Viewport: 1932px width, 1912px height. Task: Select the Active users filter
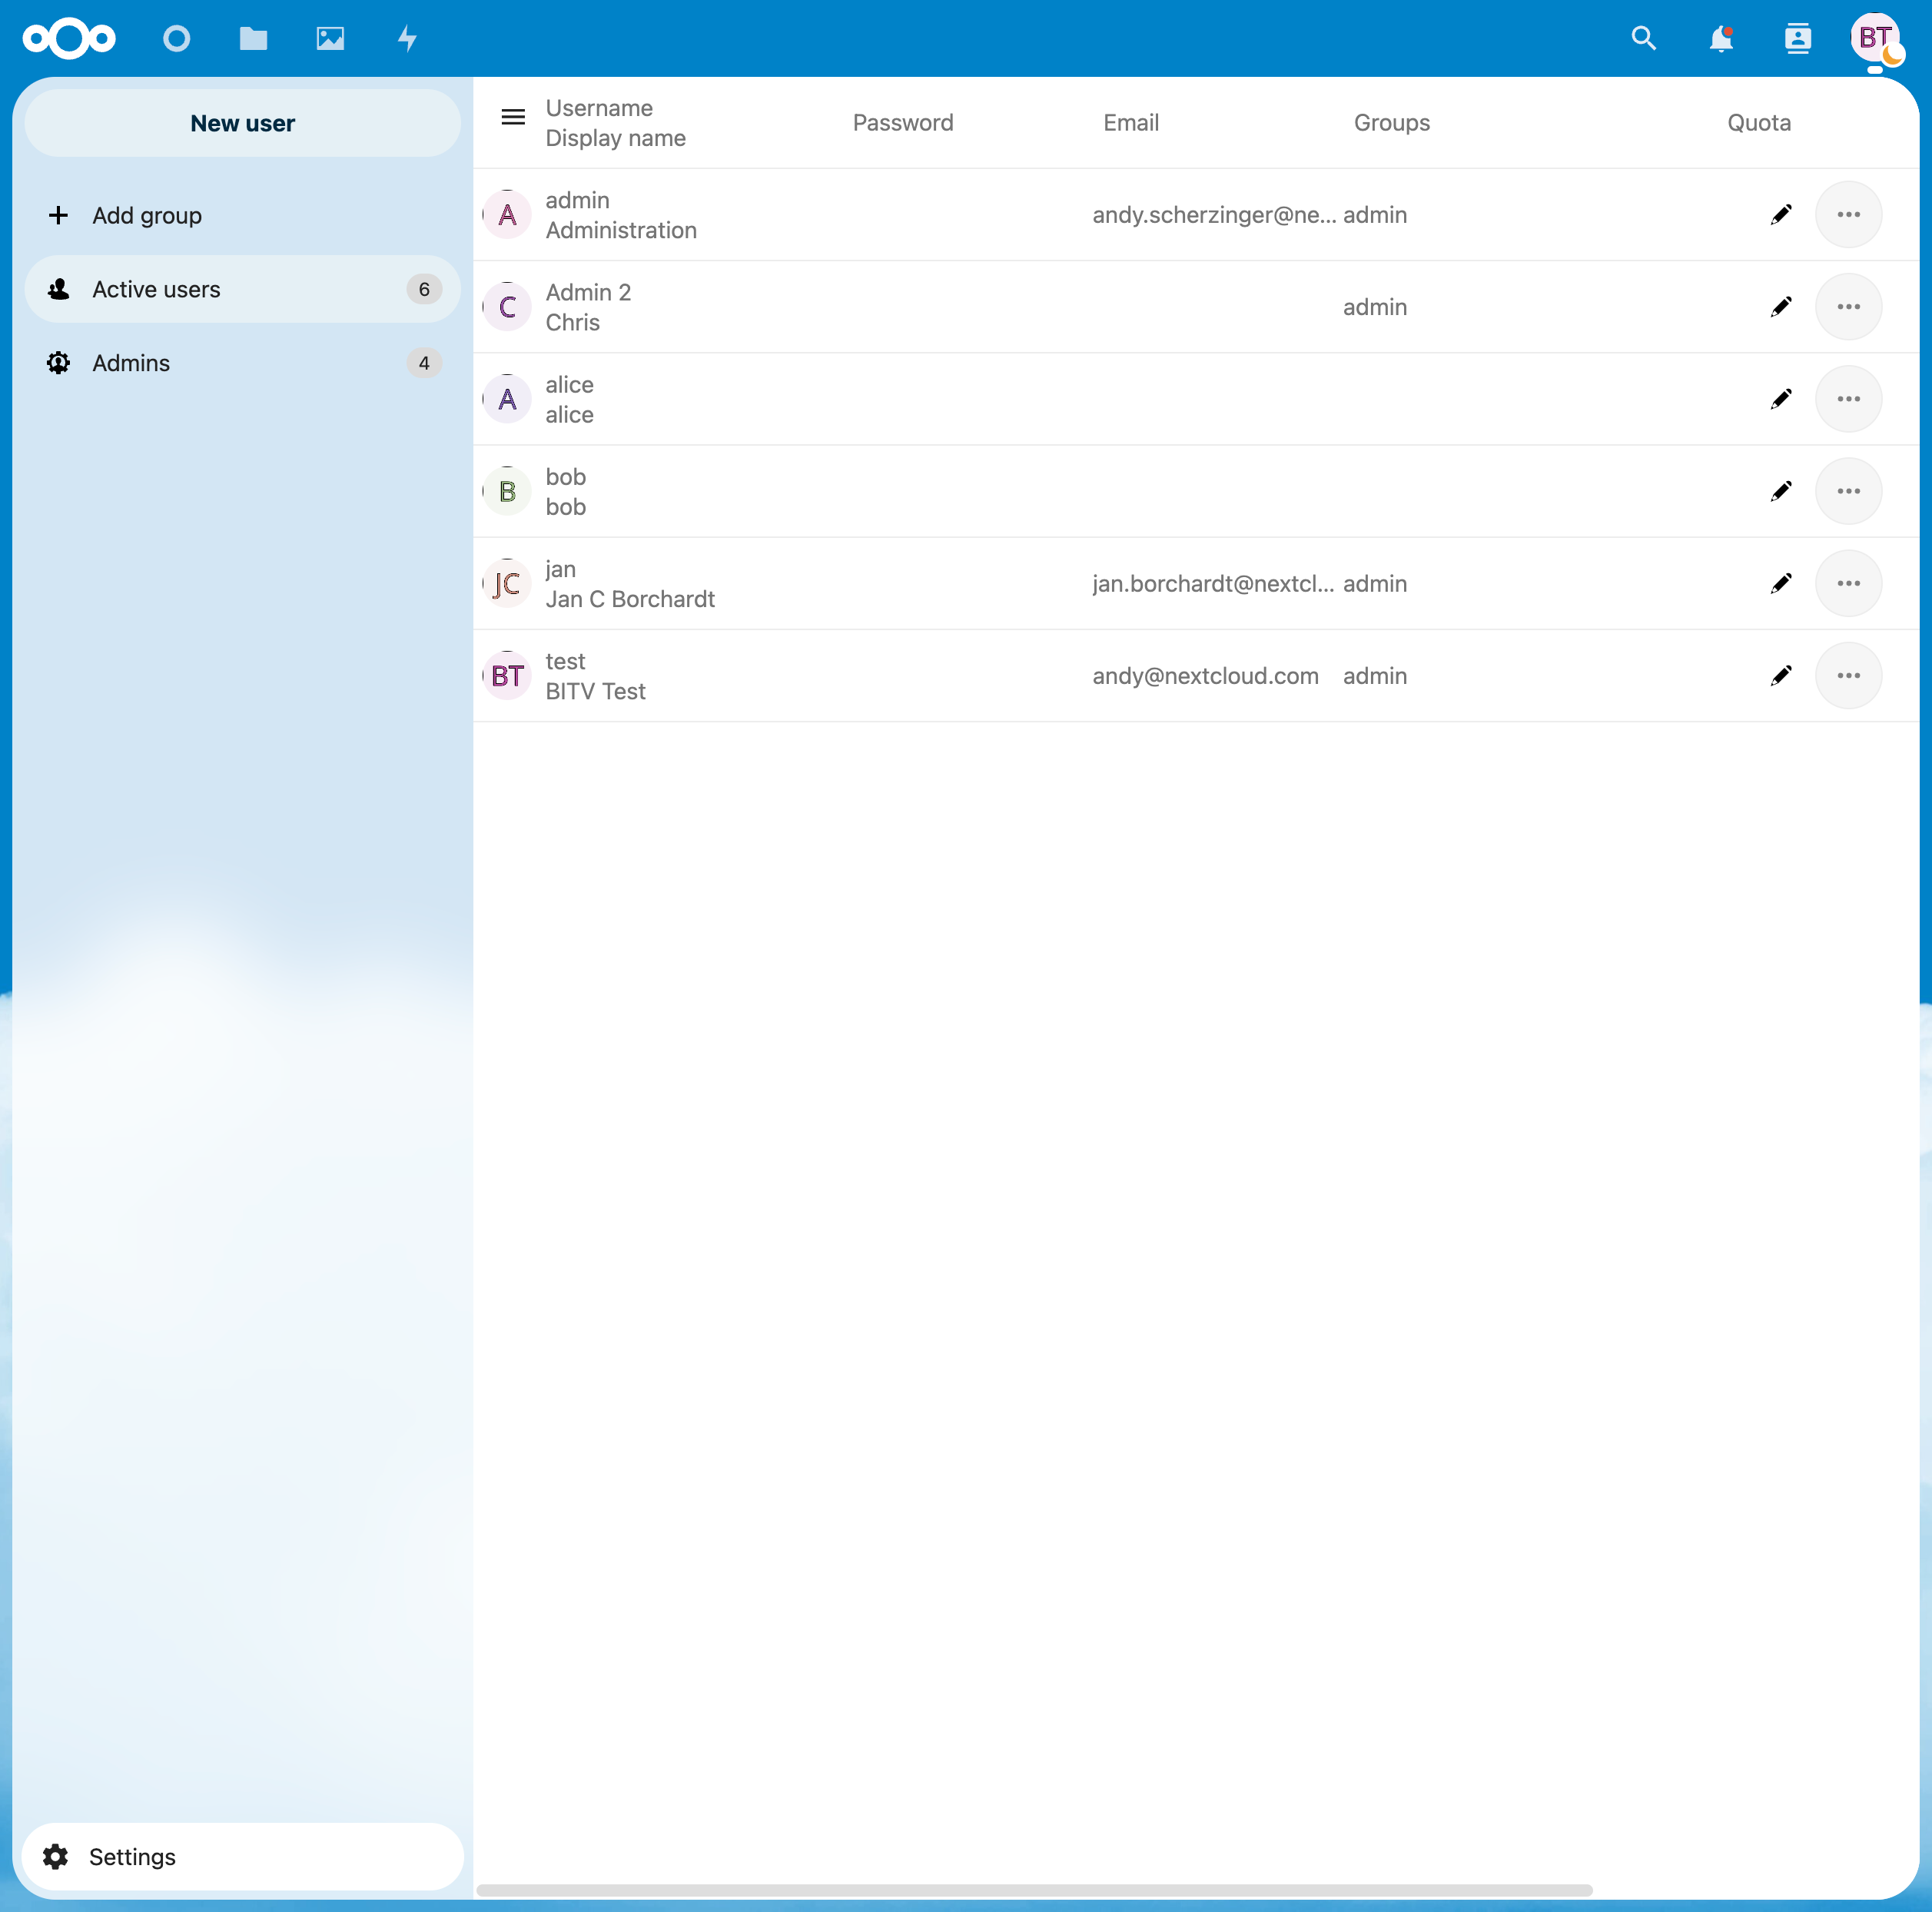click(155, 289)
